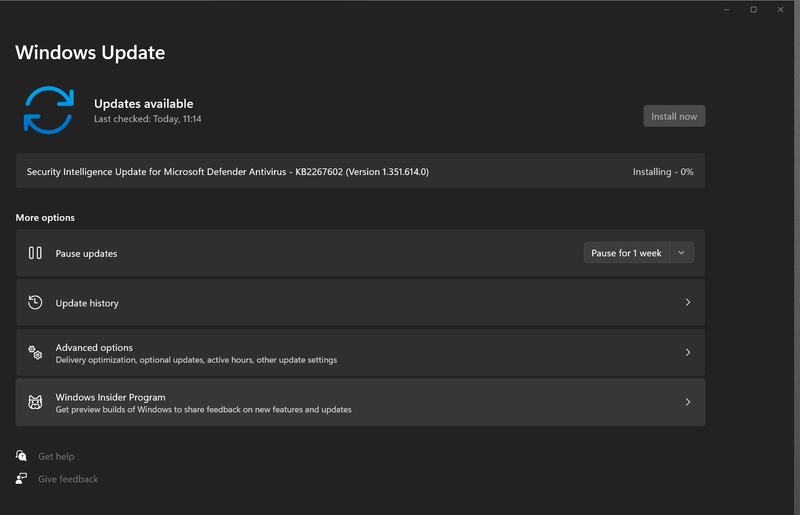Click the Update history clock icon
The image size is (800, 515).
click(35, 303)
